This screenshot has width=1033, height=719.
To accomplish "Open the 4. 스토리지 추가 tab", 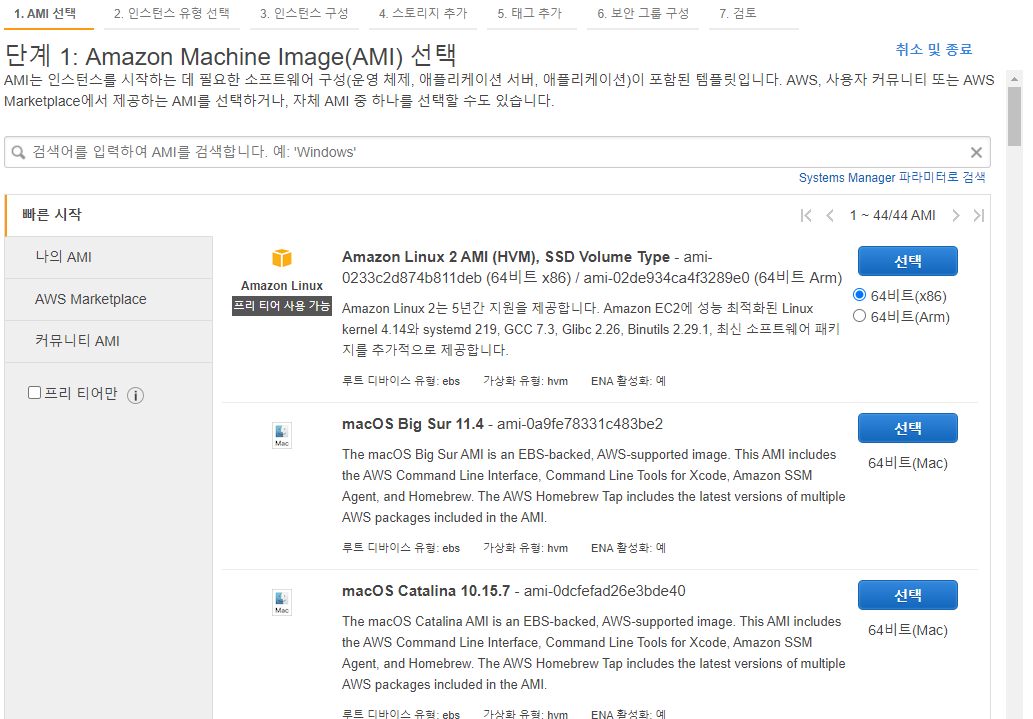I will pyautogui.click(x=423, y=14).
